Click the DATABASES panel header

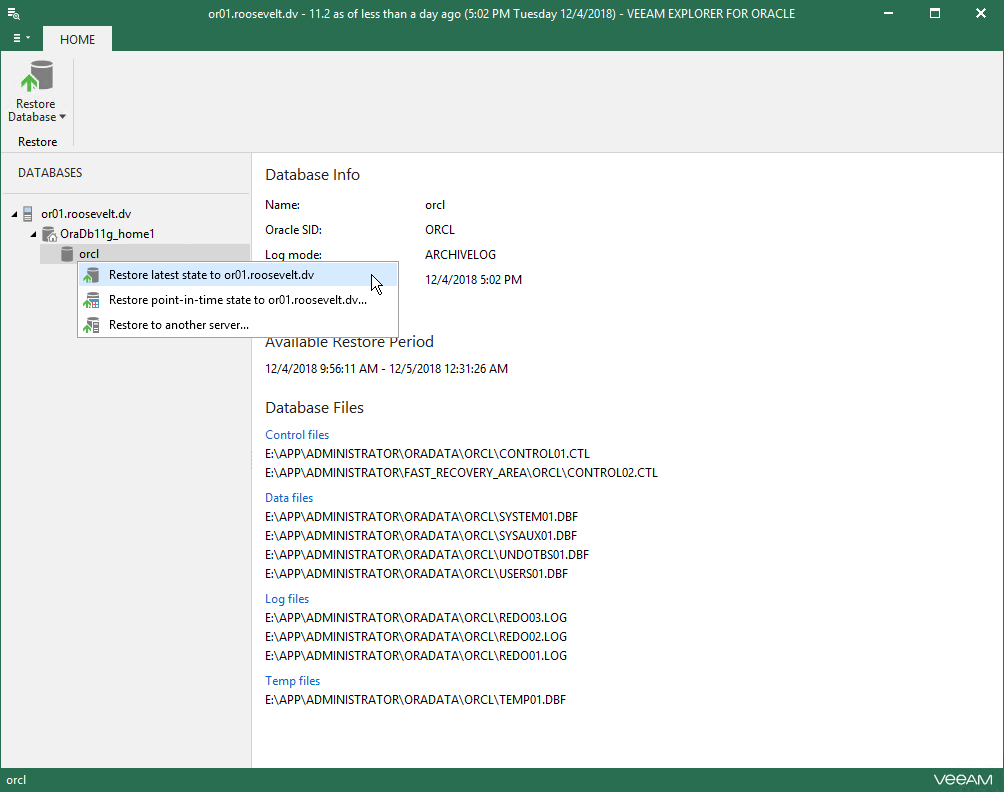[50, 173]
